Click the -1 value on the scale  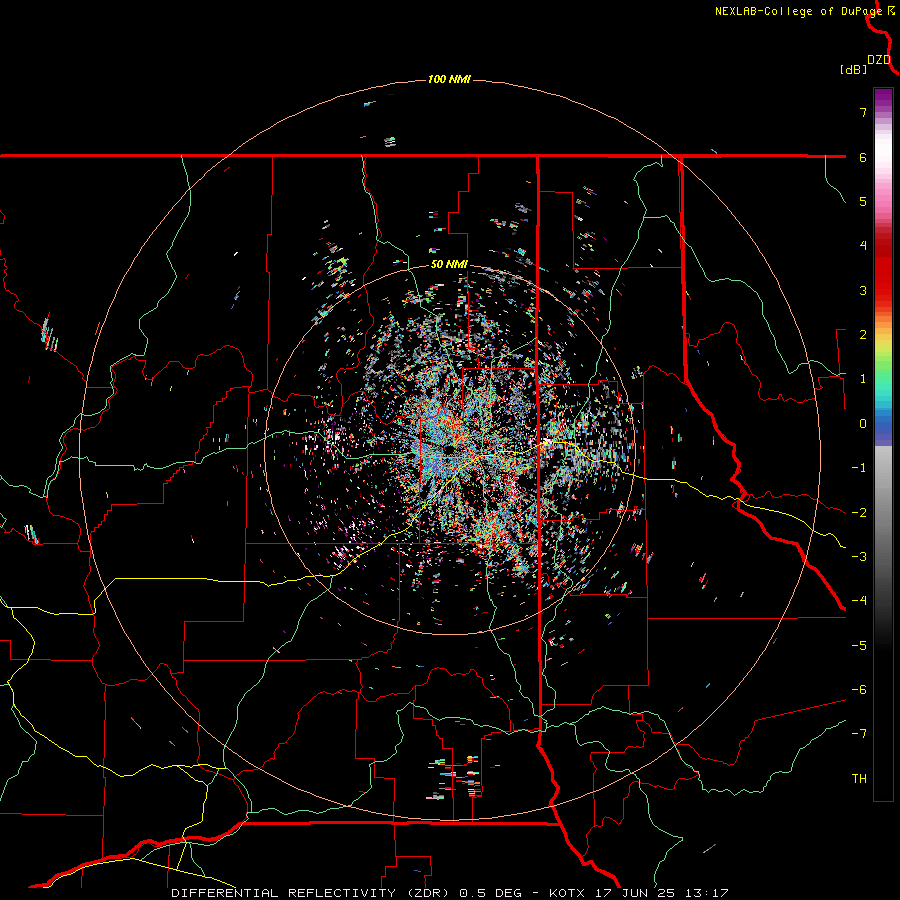click(x=859, y=468)
